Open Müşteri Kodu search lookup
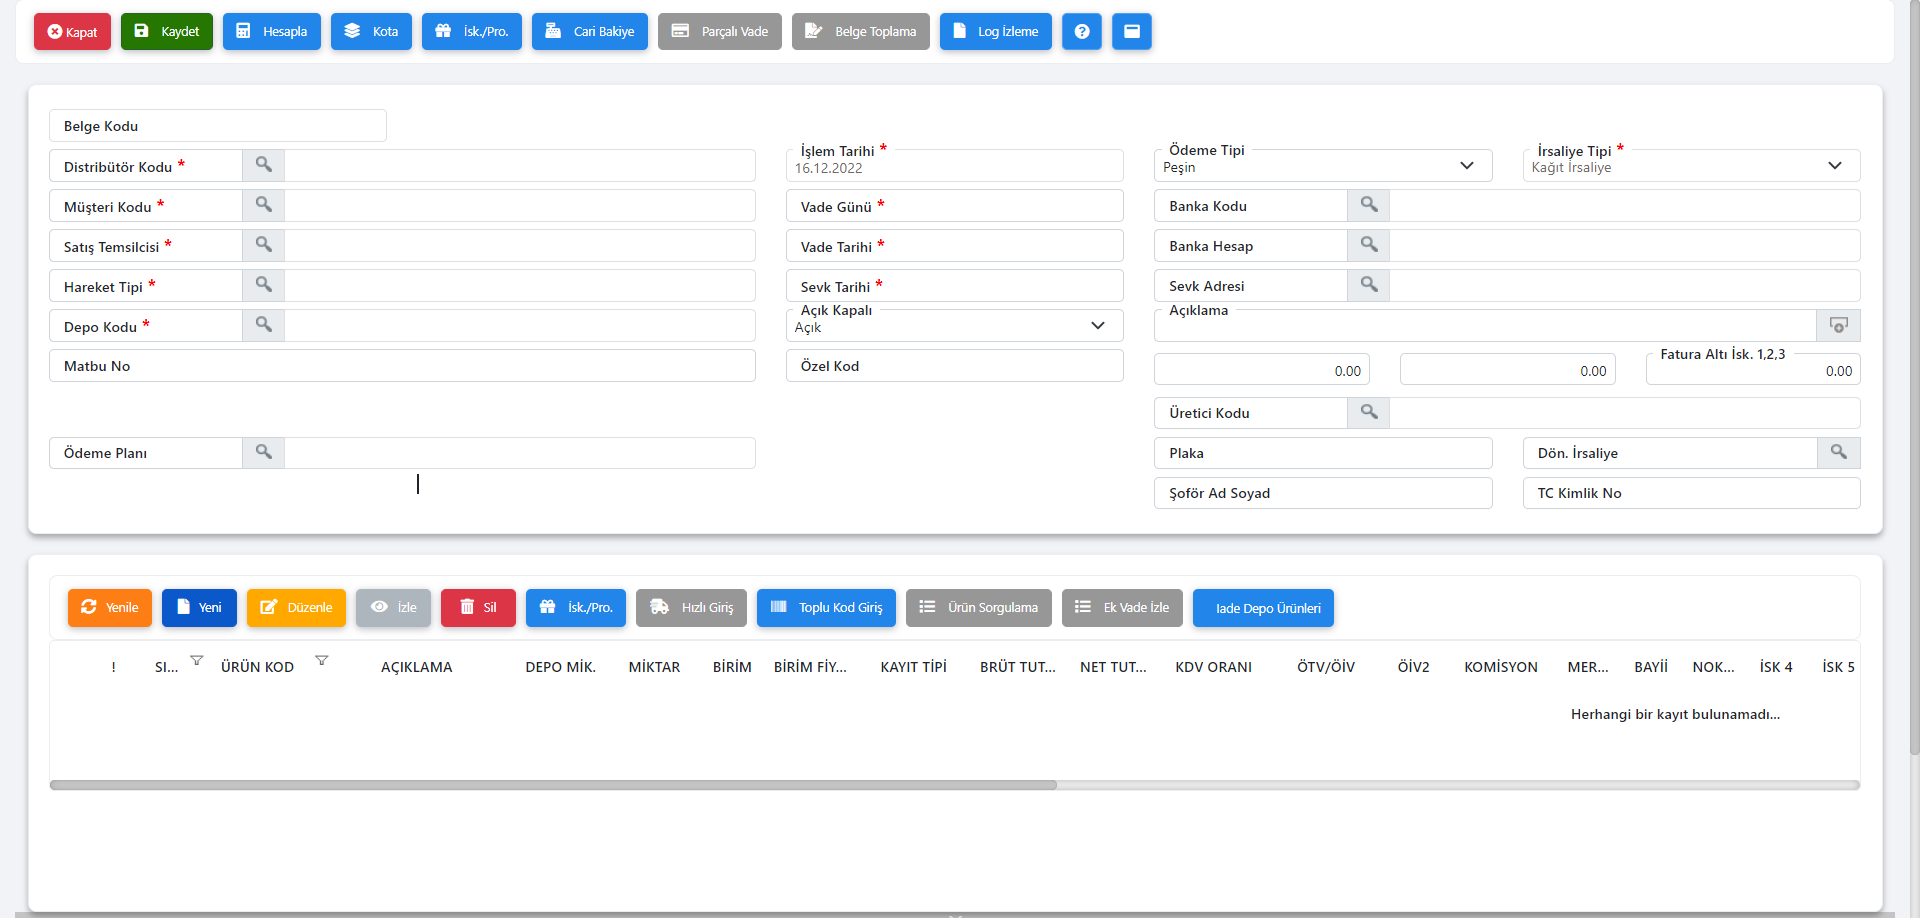 tap(263, 205)
